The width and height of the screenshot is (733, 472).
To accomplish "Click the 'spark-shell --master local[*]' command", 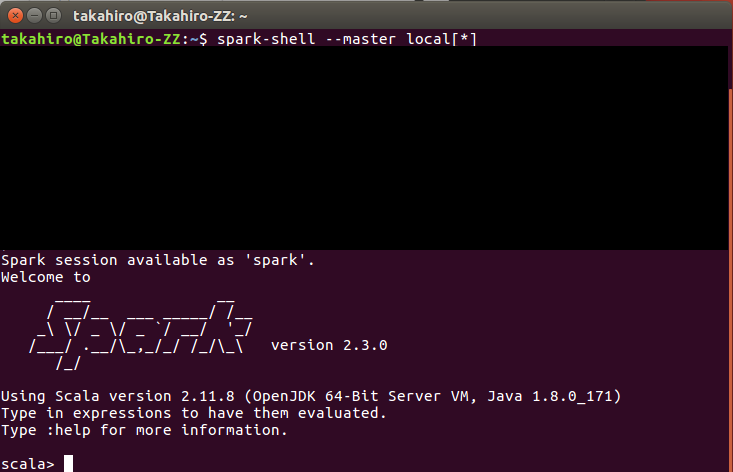I will pyautogui.click(x=347, y=39).
